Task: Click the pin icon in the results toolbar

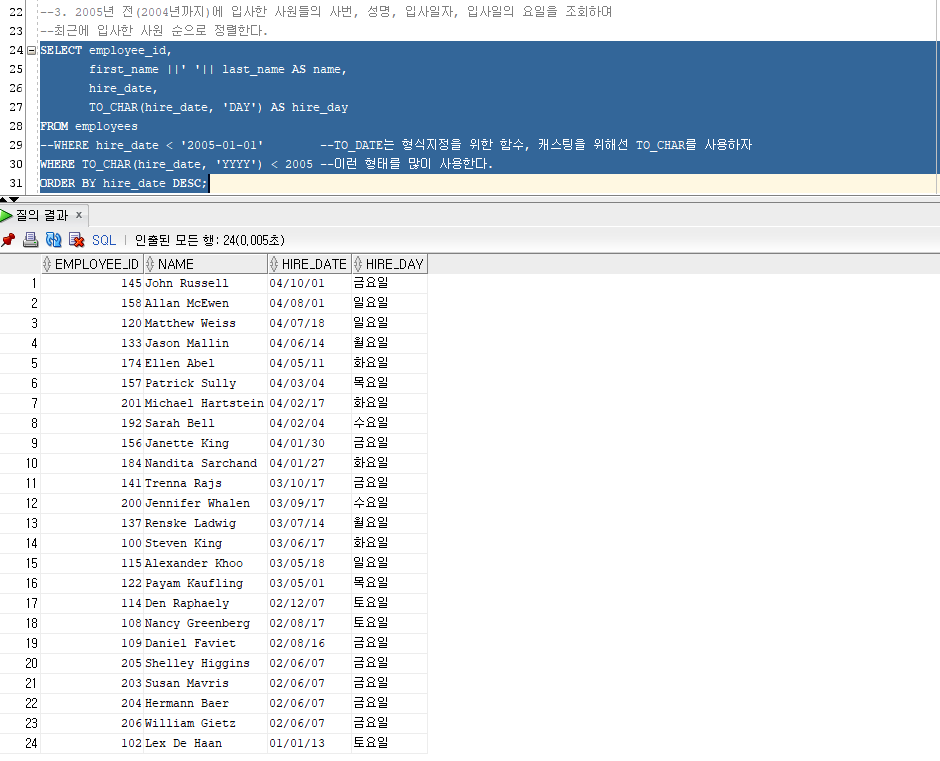Action: [8, 240]
